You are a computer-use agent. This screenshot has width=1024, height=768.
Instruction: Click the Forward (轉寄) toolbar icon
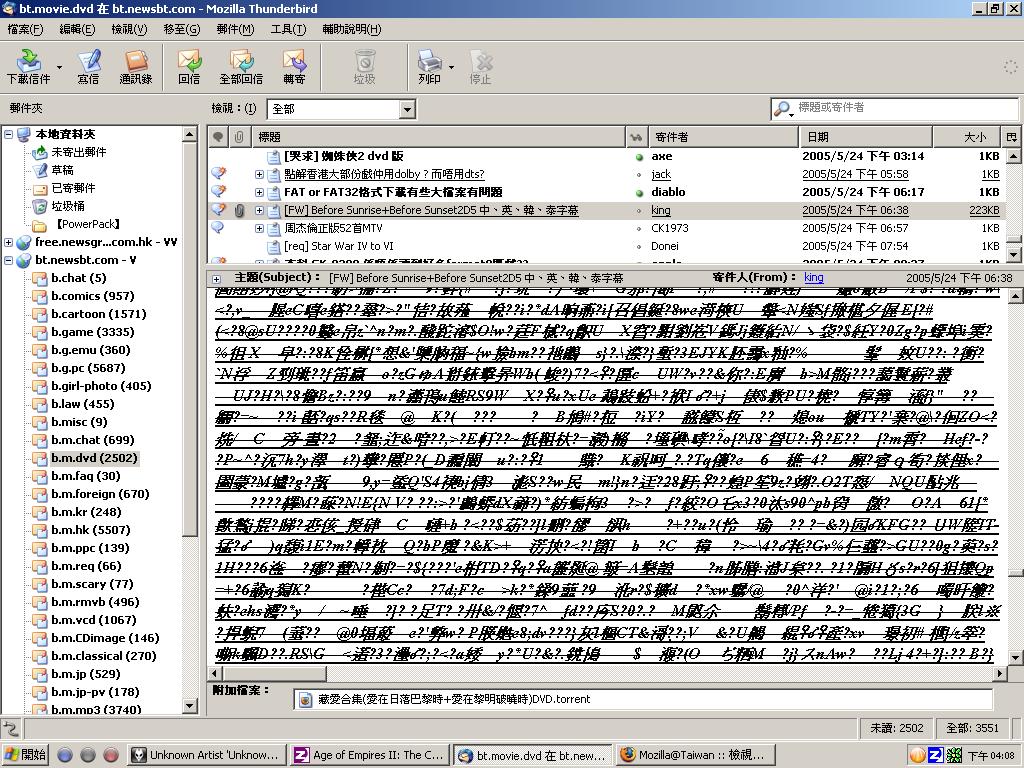294,63
